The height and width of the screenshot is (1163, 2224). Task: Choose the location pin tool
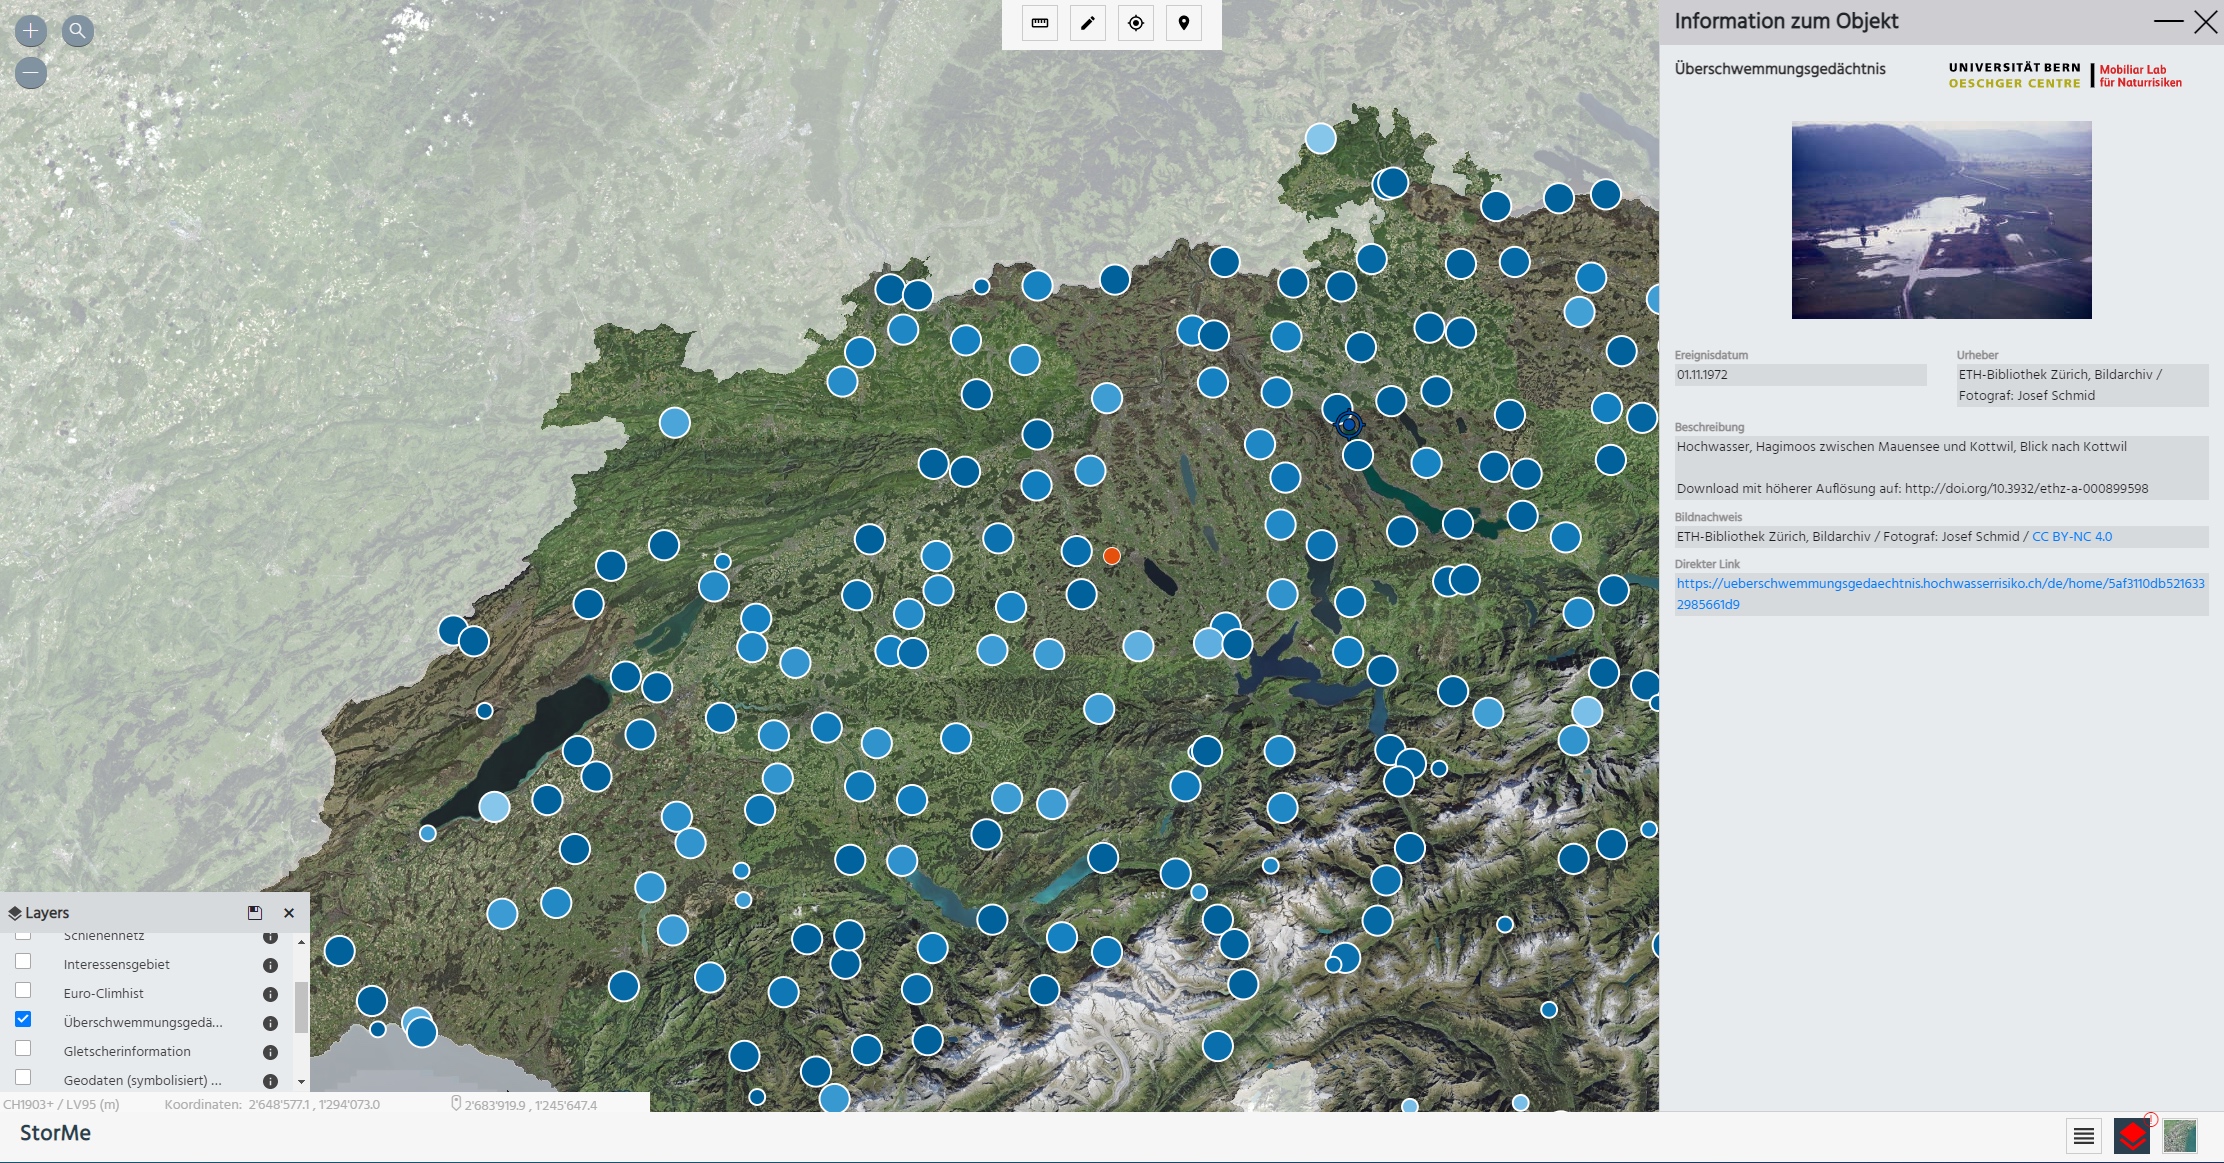(1184, 23)
